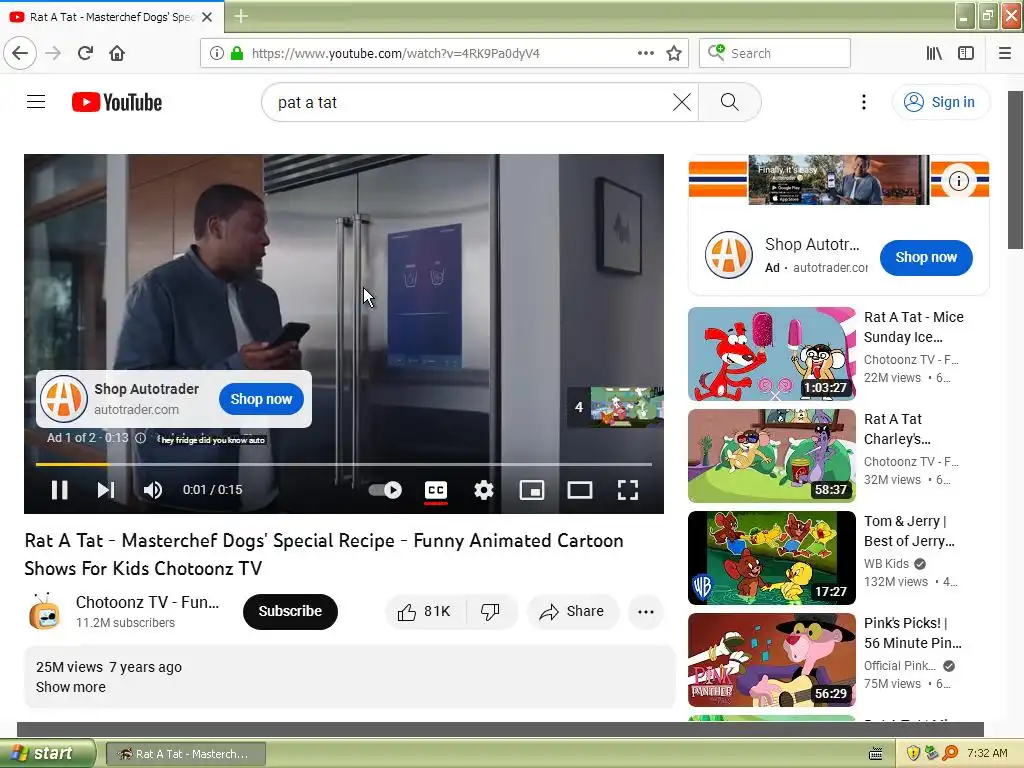Go back to the previous page
The height and width of the screenshot is (768, 1024).
20,53
